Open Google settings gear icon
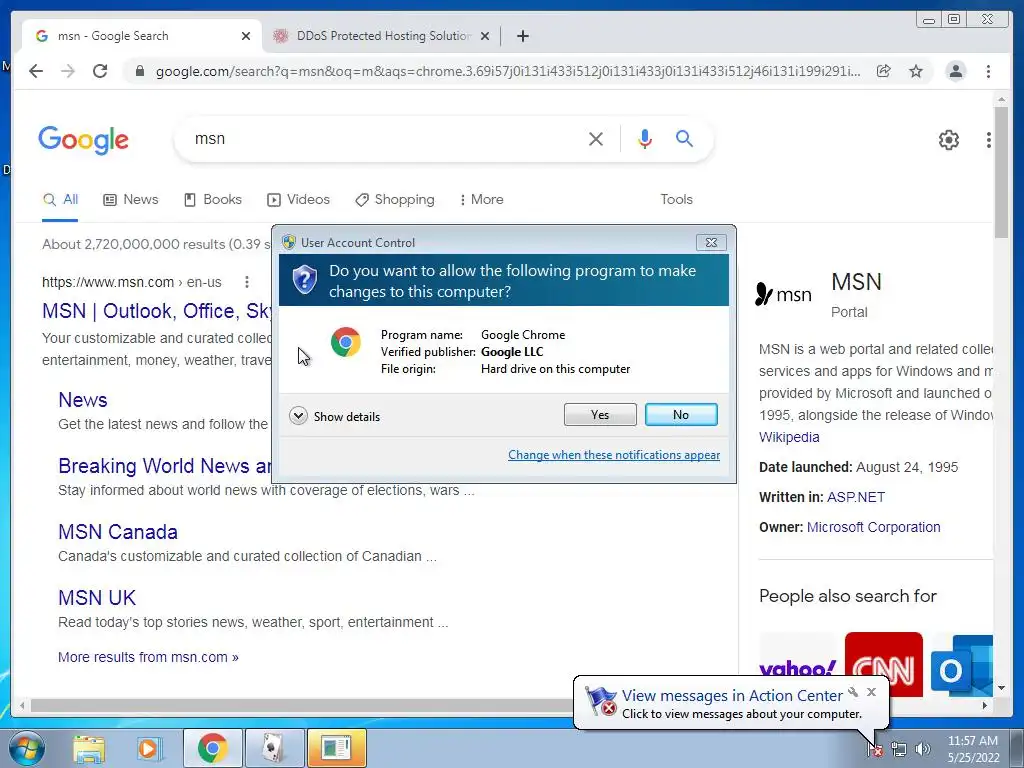Image resolution: width=1024 pixels, height=768 pixels. pyautogui.click(x=949, y=139)
